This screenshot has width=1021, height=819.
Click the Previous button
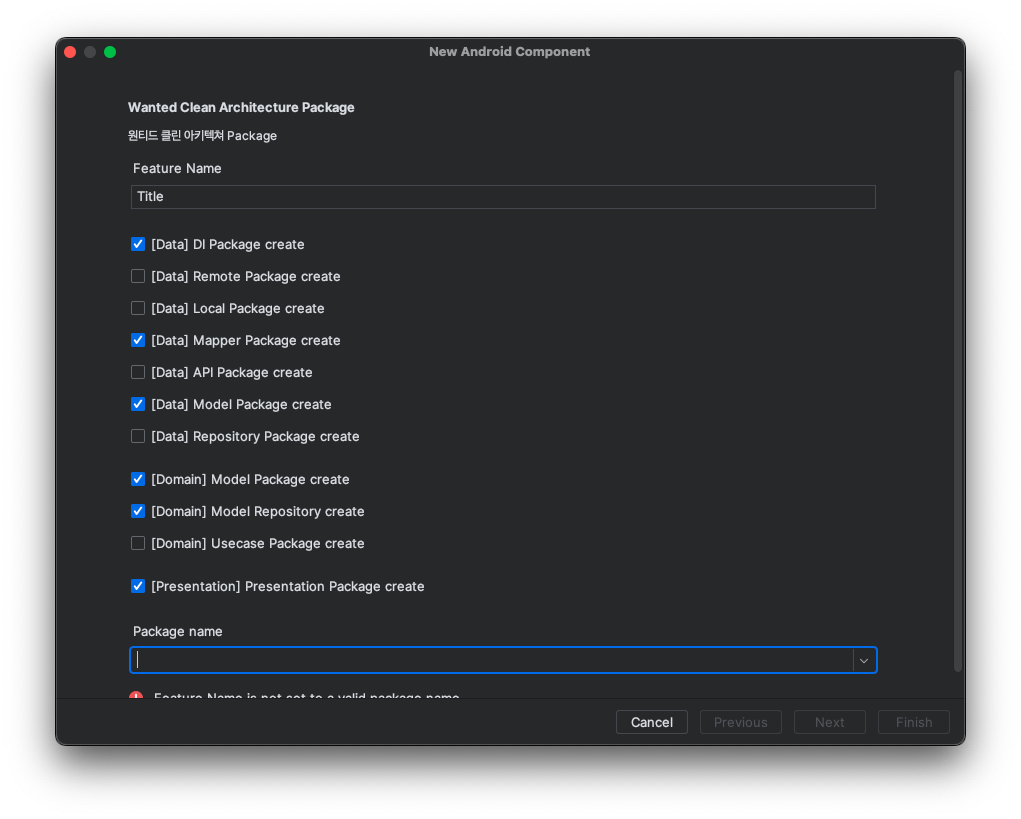(740, 722)
